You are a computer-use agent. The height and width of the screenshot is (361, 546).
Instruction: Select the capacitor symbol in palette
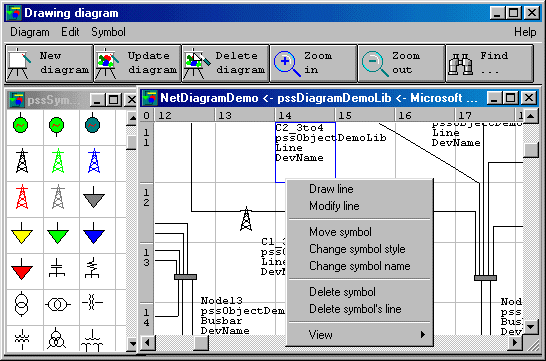click(x=58, y=269)
